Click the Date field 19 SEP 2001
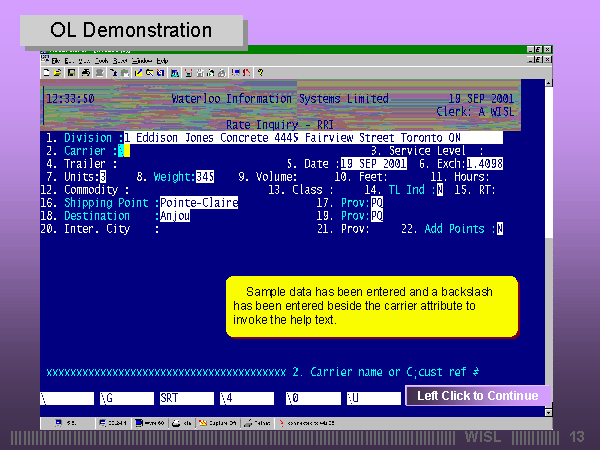Screen dimensions: 600x450 (373, 163)
